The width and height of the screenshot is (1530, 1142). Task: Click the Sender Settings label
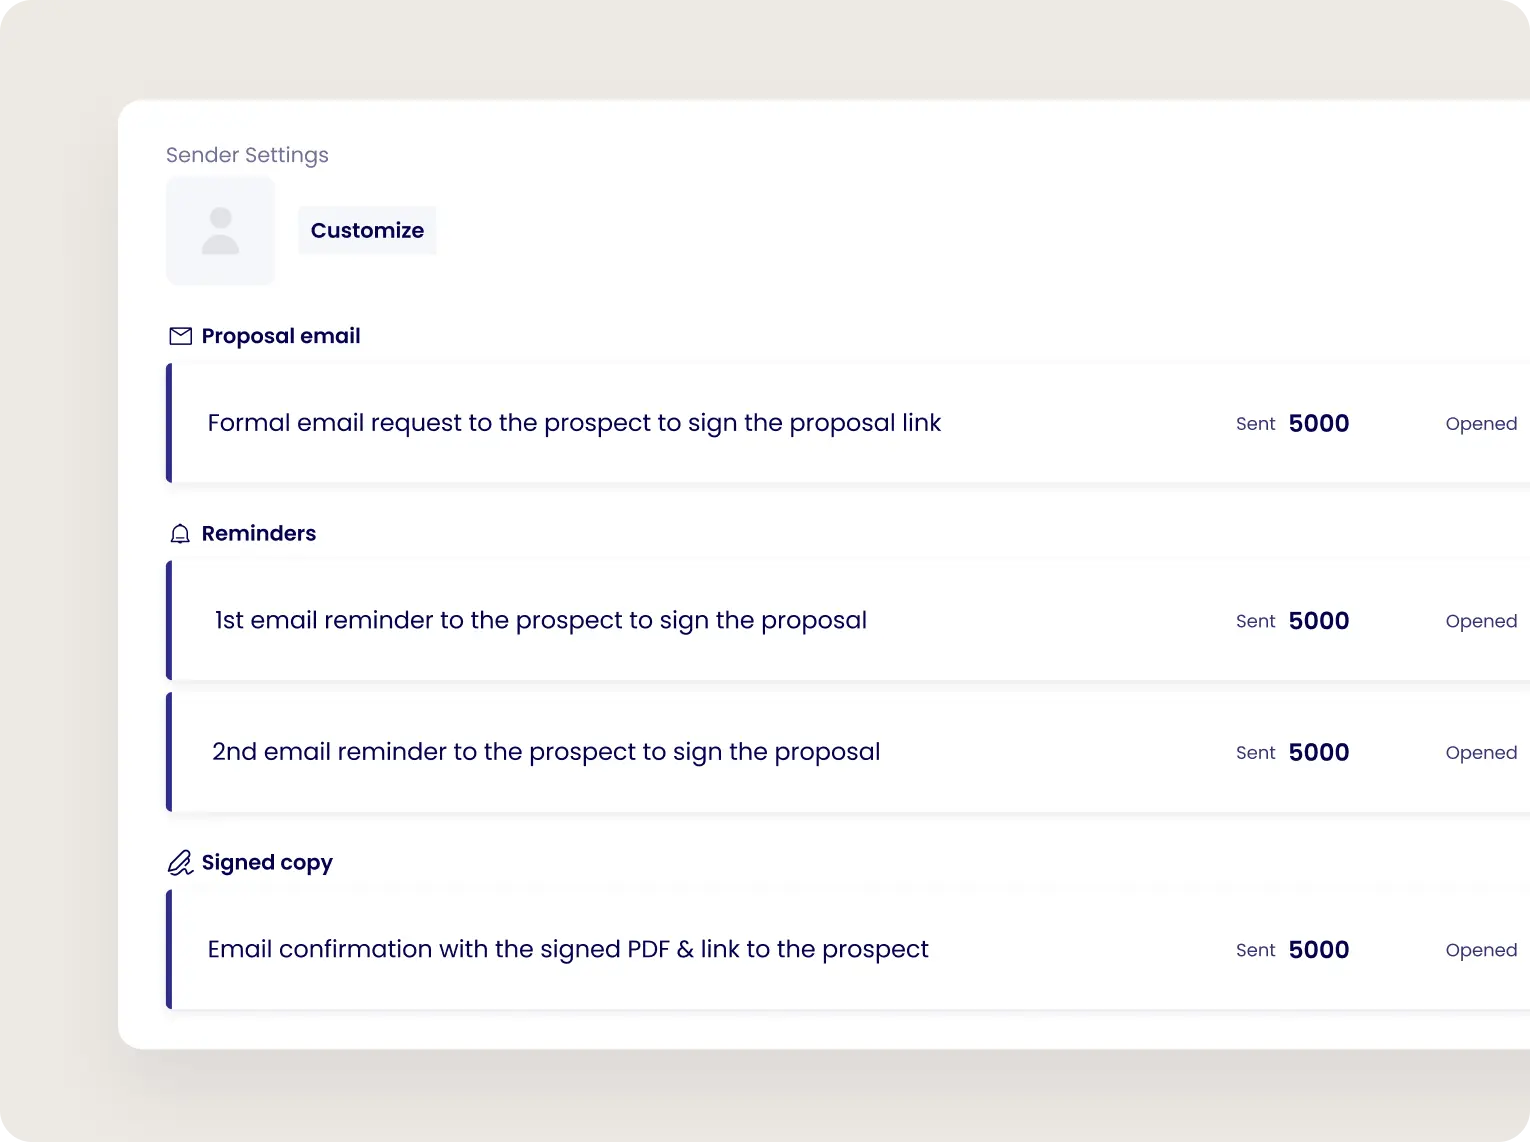247,155
